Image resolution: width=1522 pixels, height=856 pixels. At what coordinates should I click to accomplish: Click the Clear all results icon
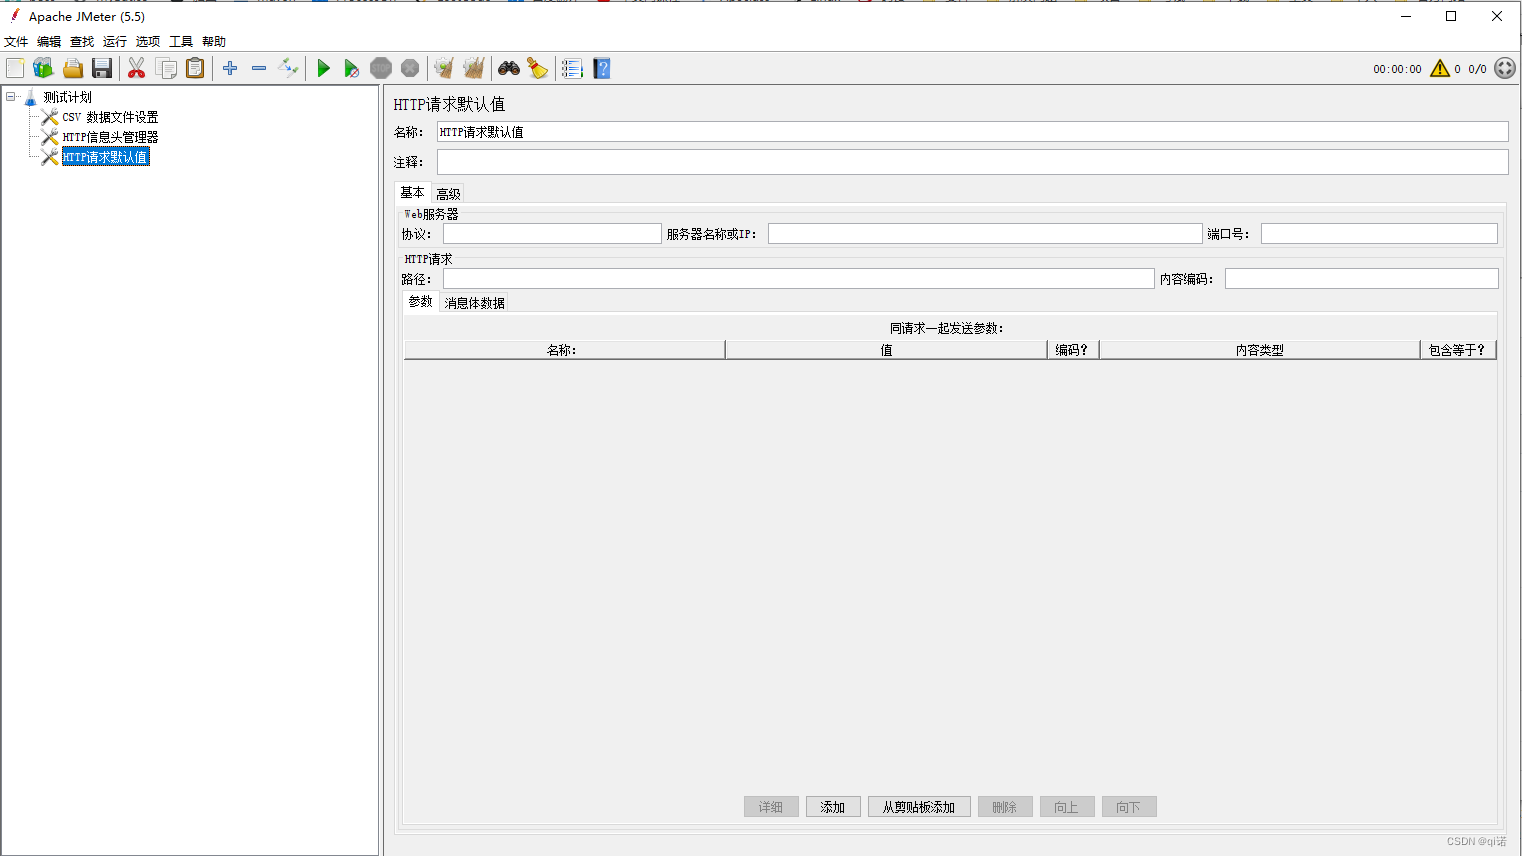coord(474,68)
